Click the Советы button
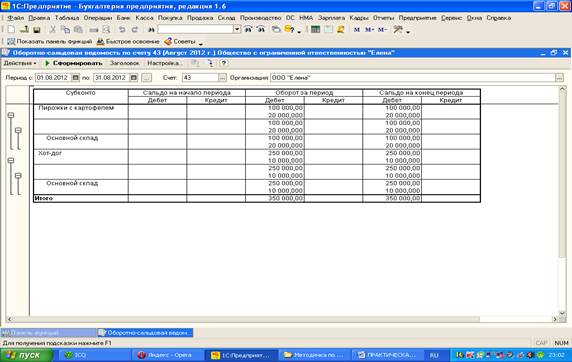 click(180, 42)
